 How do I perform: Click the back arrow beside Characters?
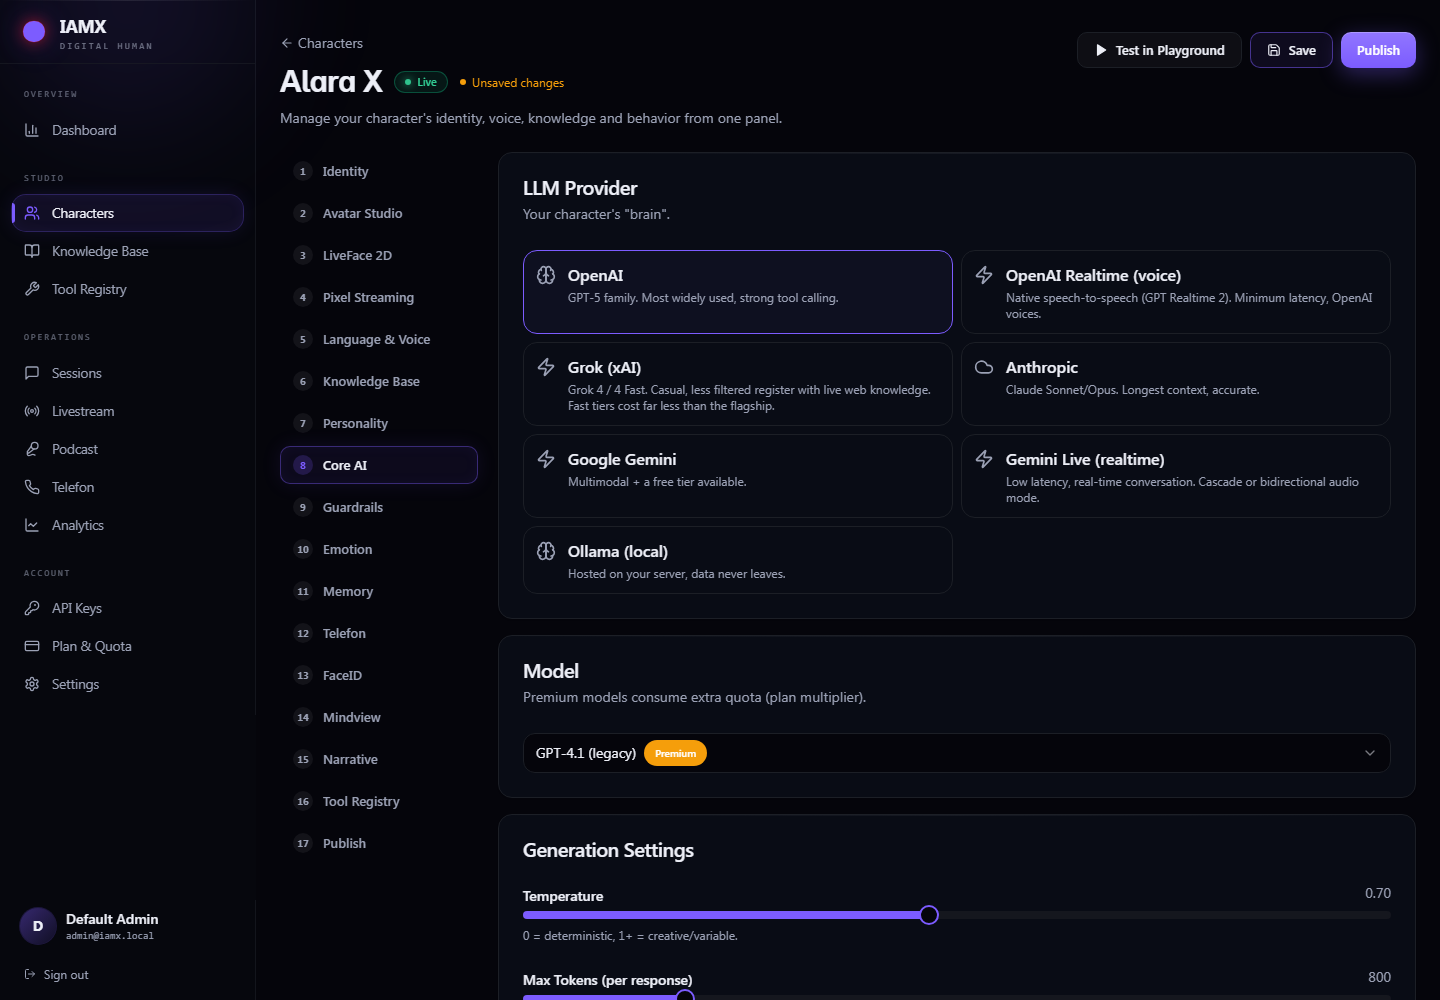[x=286, y=43]
